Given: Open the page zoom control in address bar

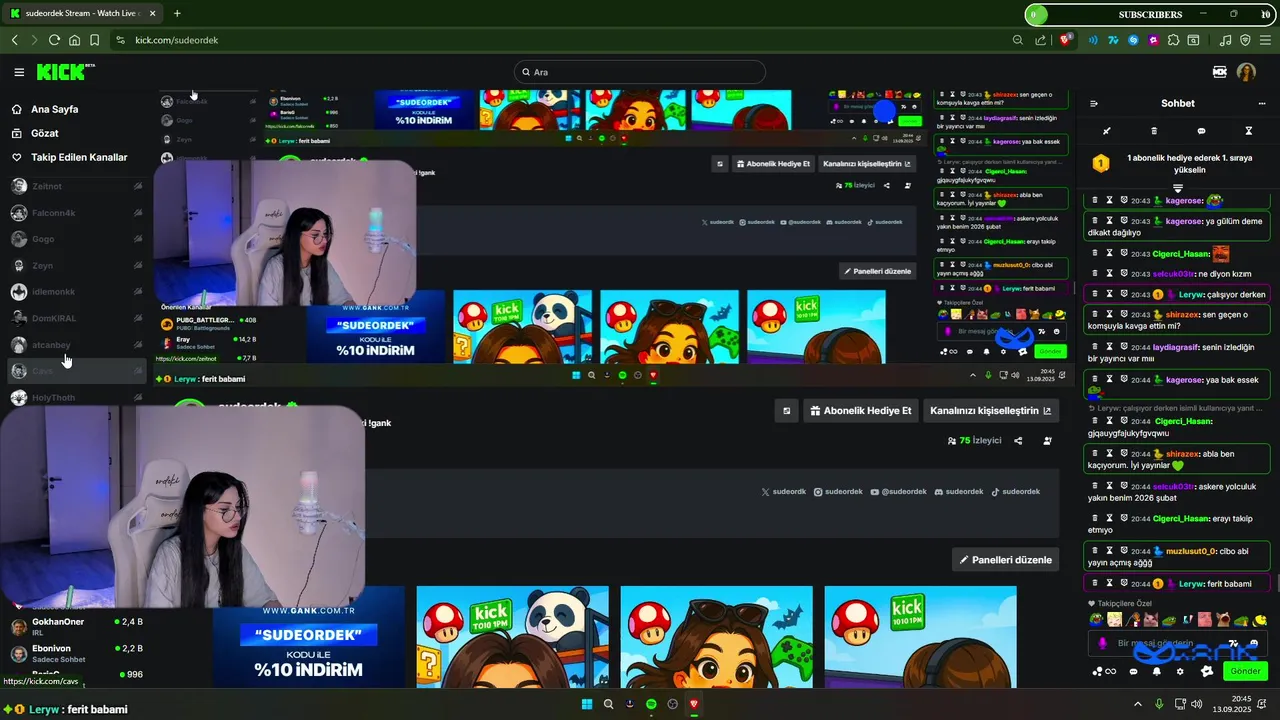Looking at the screenshot, I should tap(1018, 40).
